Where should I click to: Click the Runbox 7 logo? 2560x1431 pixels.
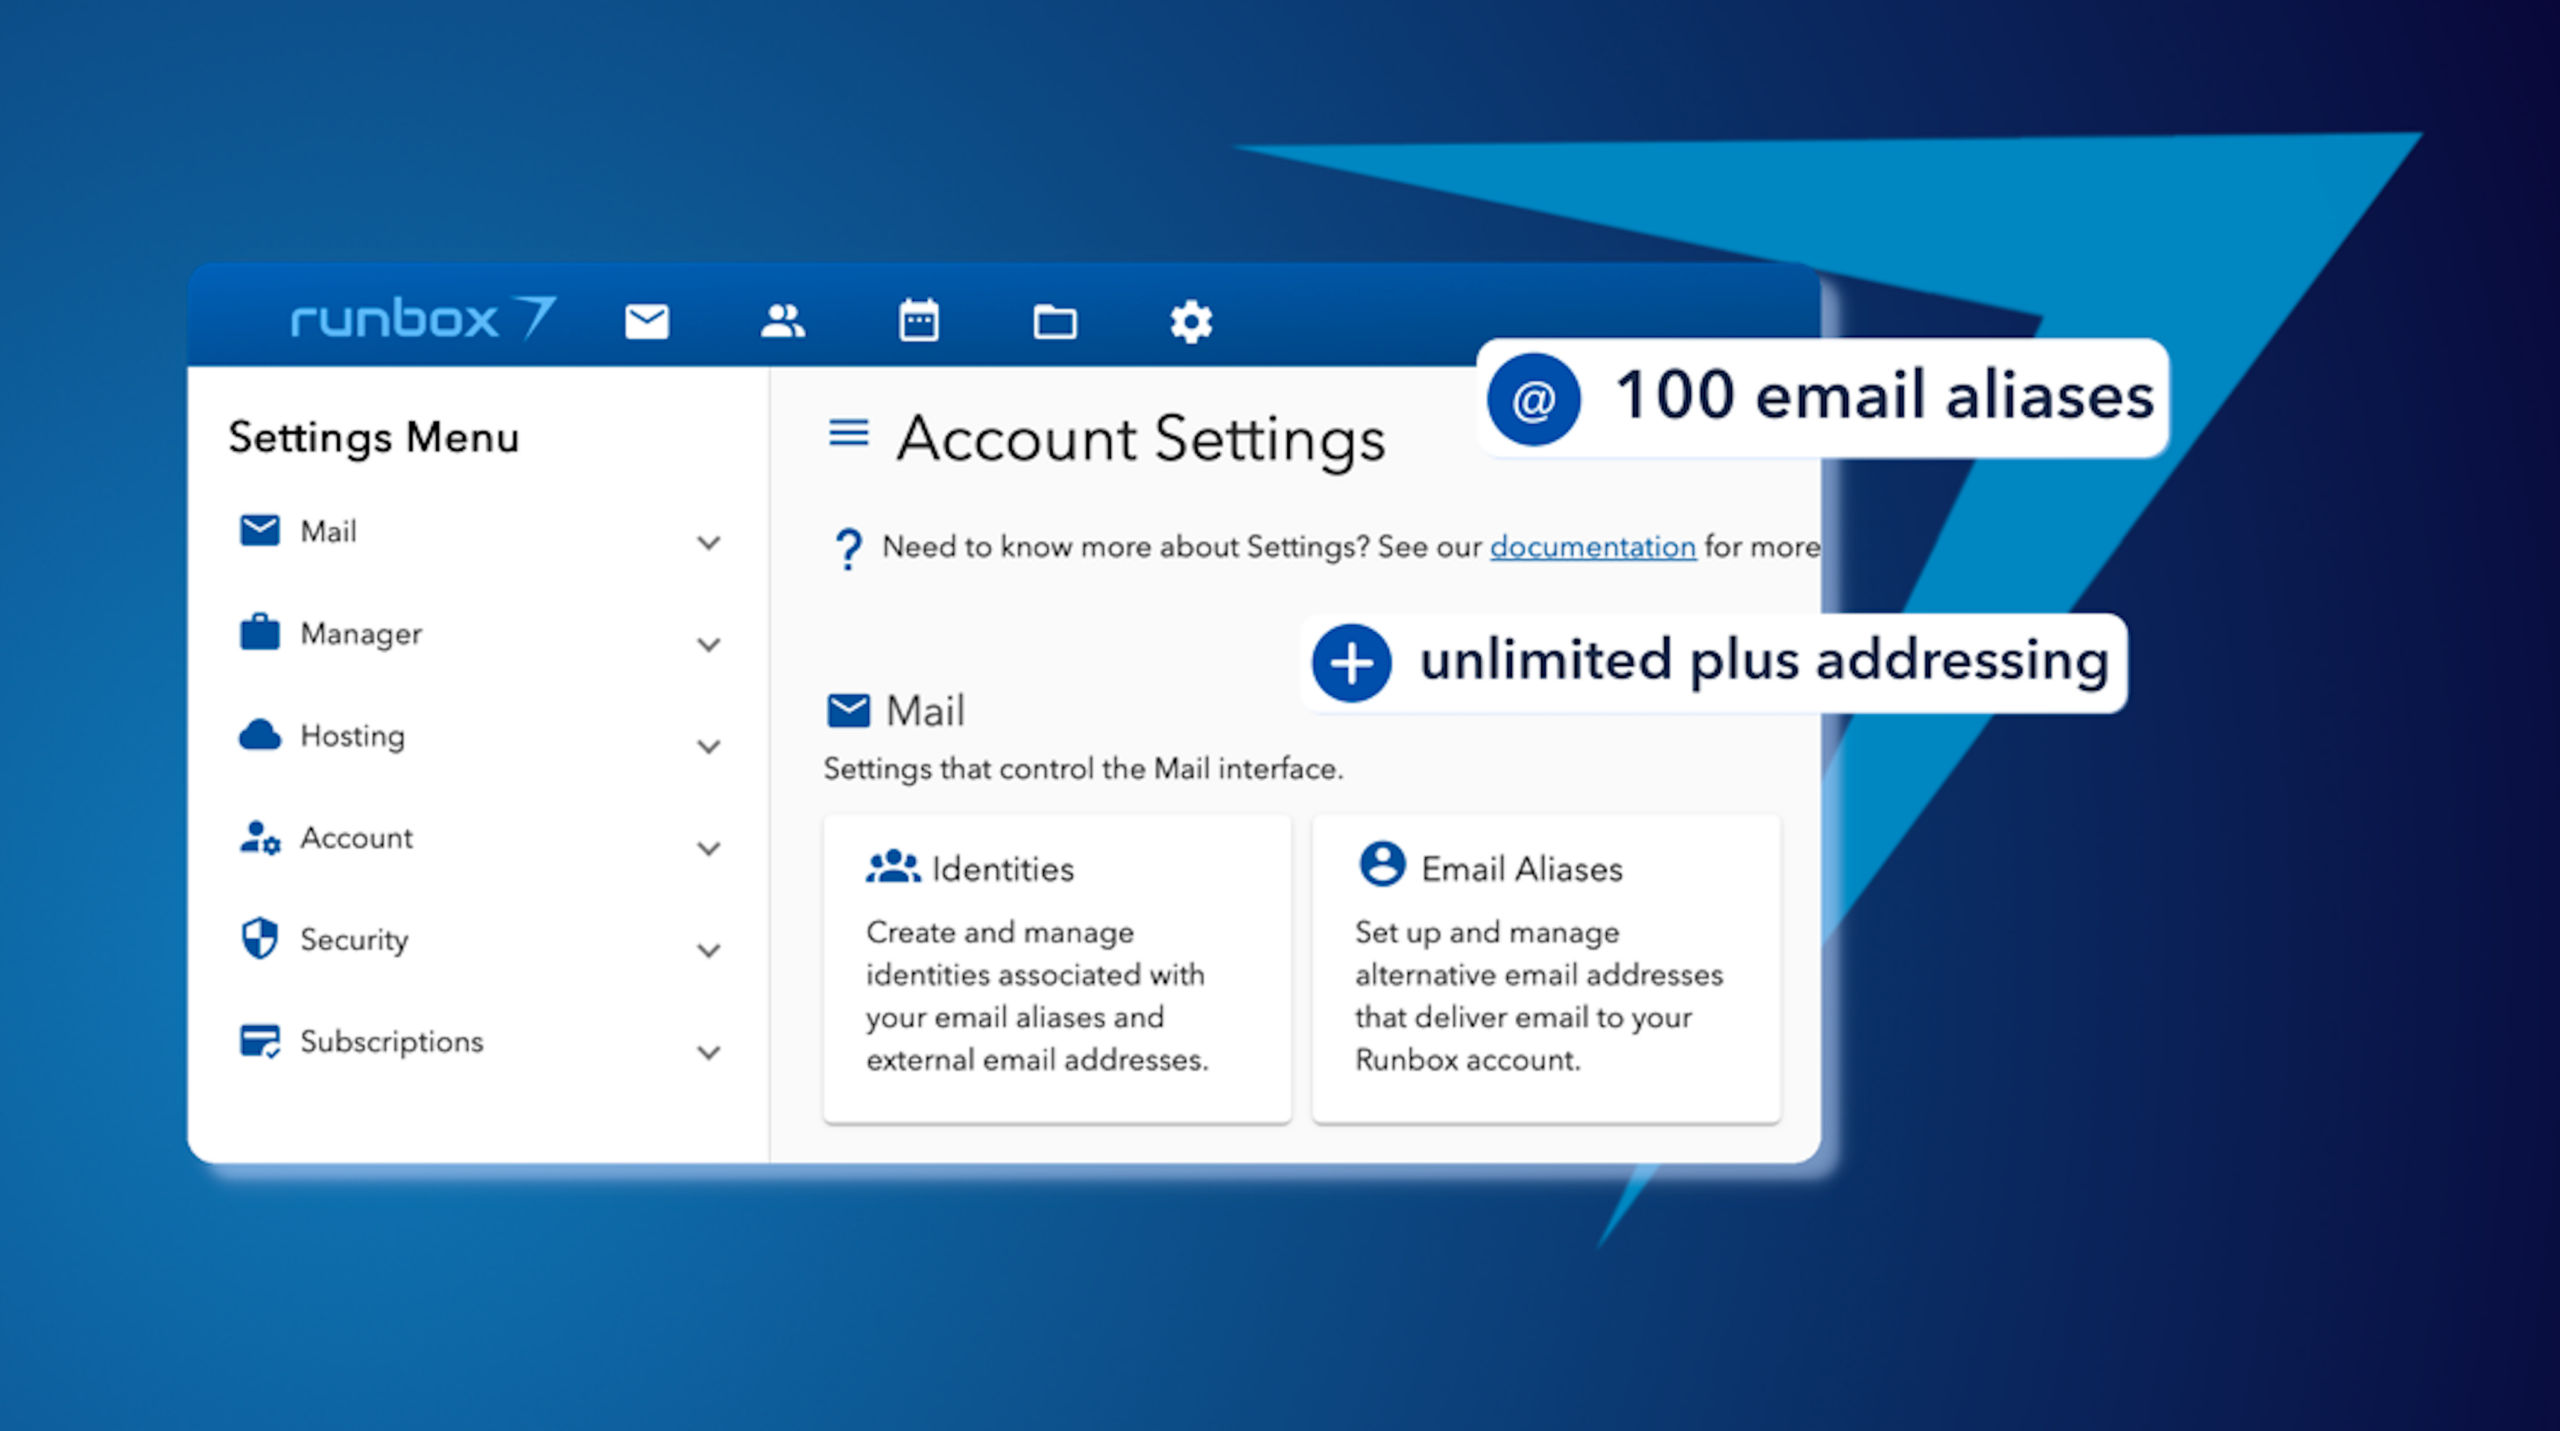tap(423, 318)
